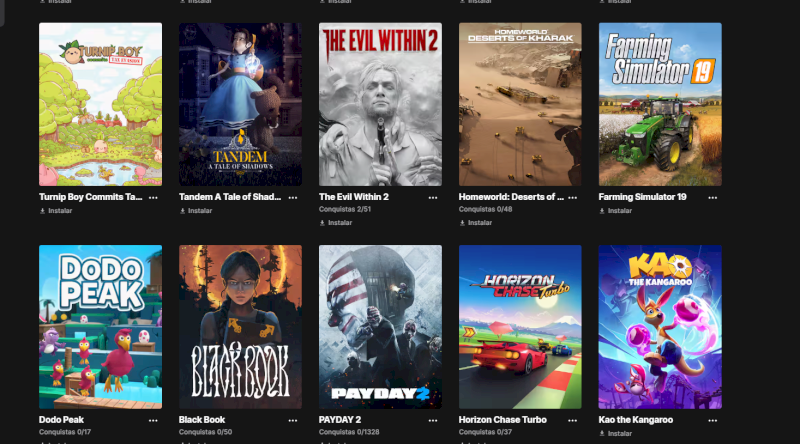Open three-dot menu for Dodo Peak
The width and height of the screenshot is (800, 444).
pyautogui.click(x=153, y=421)
